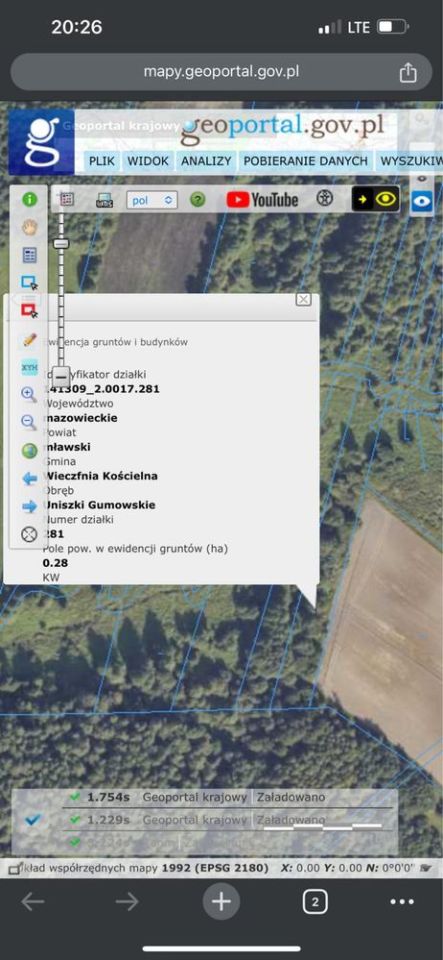Click the mazowieckie voivodeship value

pyautogui.click(x=80, y=418)
